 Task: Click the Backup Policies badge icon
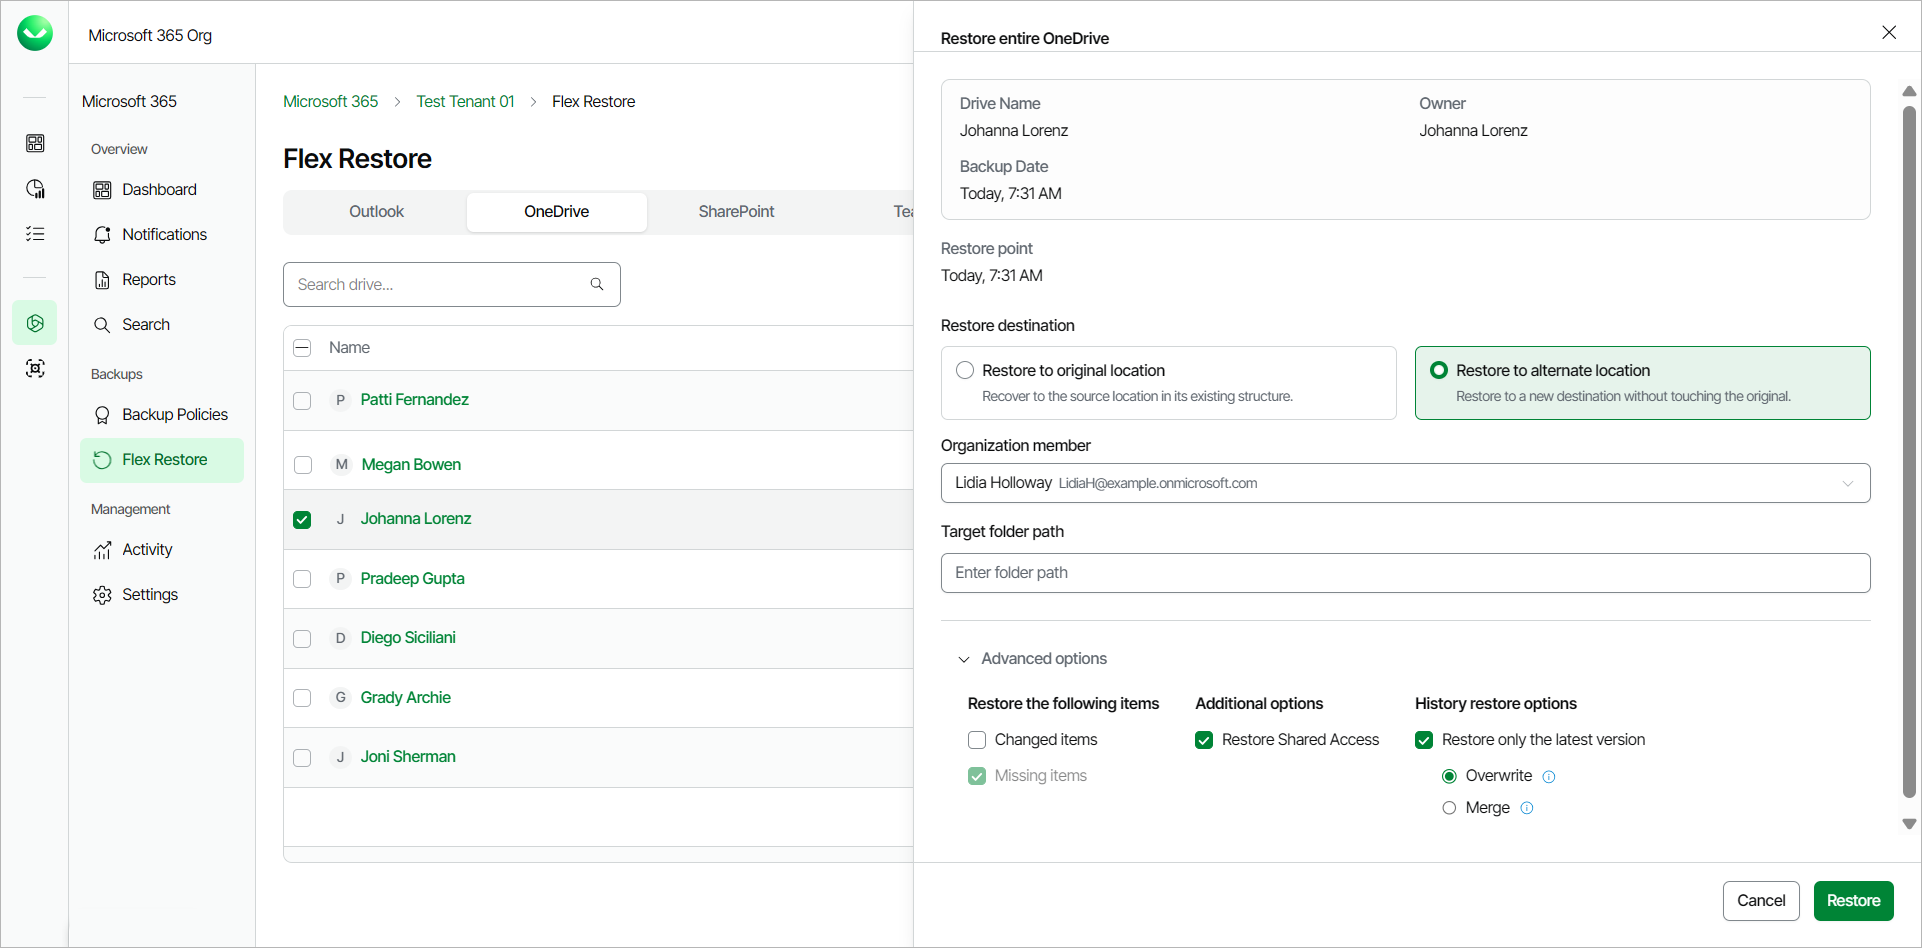pyautogui.click(x=102, y=415)
